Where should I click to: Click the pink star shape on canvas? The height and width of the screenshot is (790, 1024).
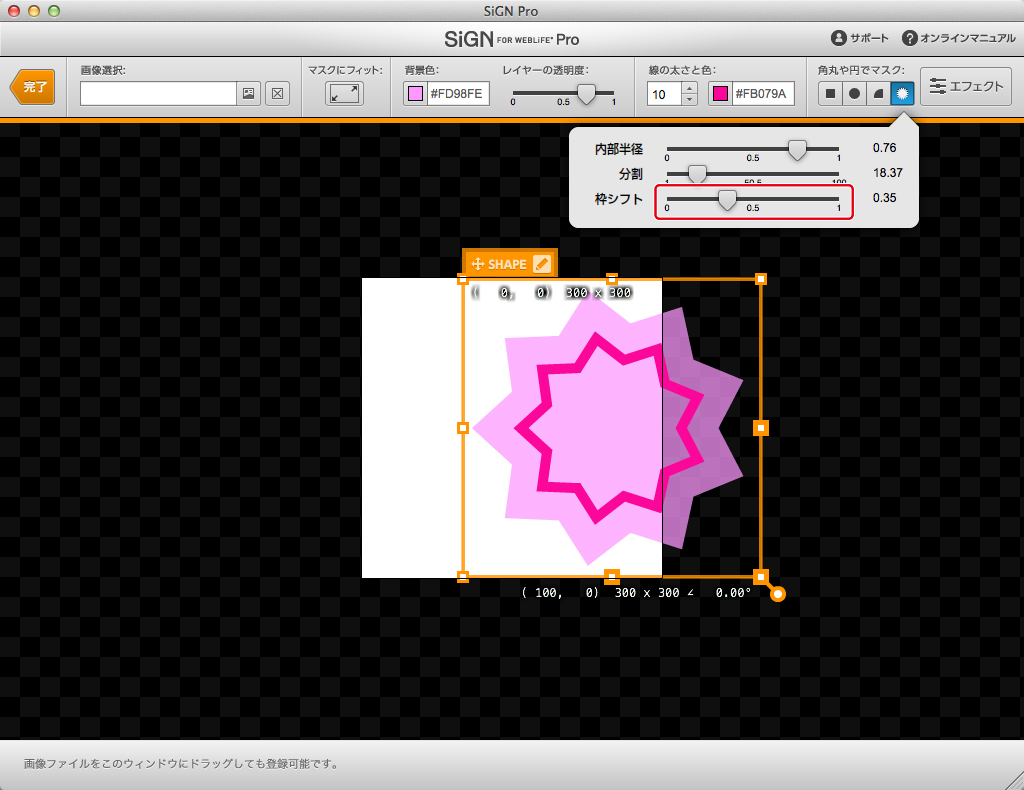(607, 429)
